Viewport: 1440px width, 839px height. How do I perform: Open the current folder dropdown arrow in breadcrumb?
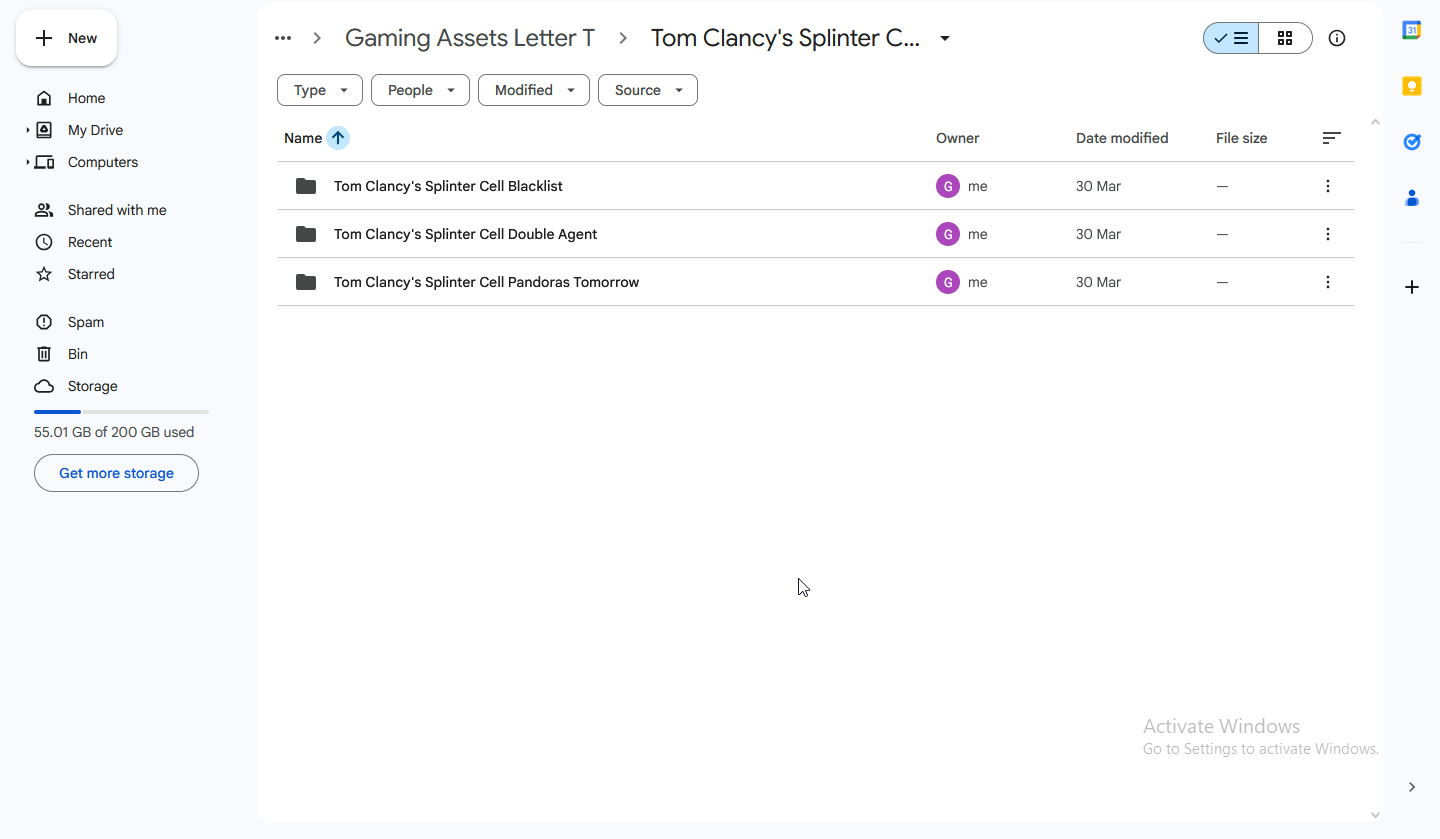(945, 39)
